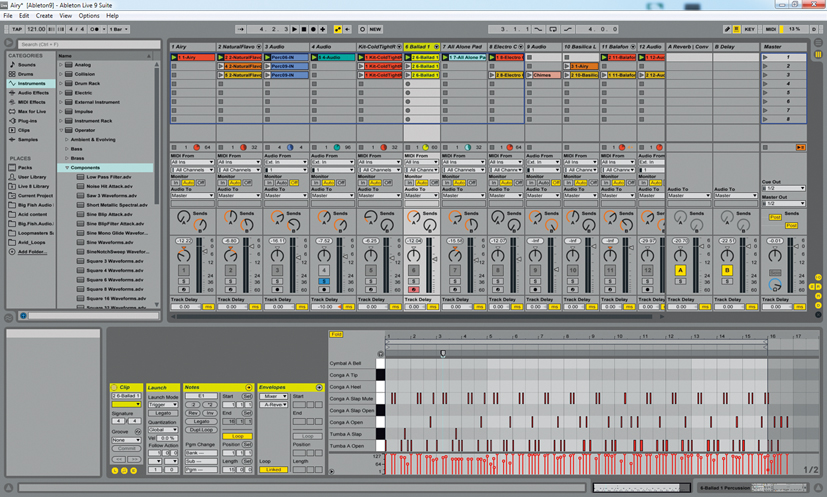
Task: Click the TAP tempo button
Action: (17, 30)
